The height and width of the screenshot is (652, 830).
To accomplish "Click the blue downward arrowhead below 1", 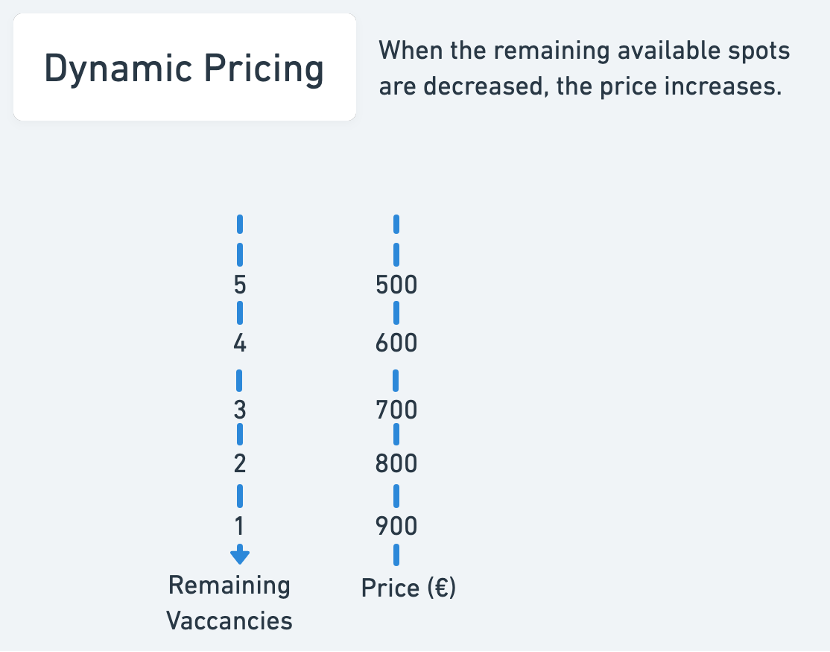I will [240, 556].
